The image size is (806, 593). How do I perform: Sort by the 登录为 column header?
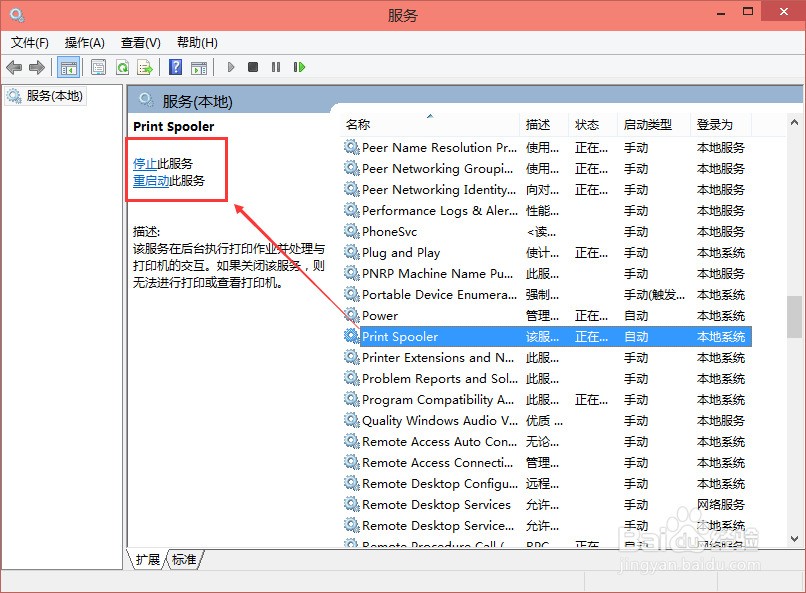[x=721, y=125]
